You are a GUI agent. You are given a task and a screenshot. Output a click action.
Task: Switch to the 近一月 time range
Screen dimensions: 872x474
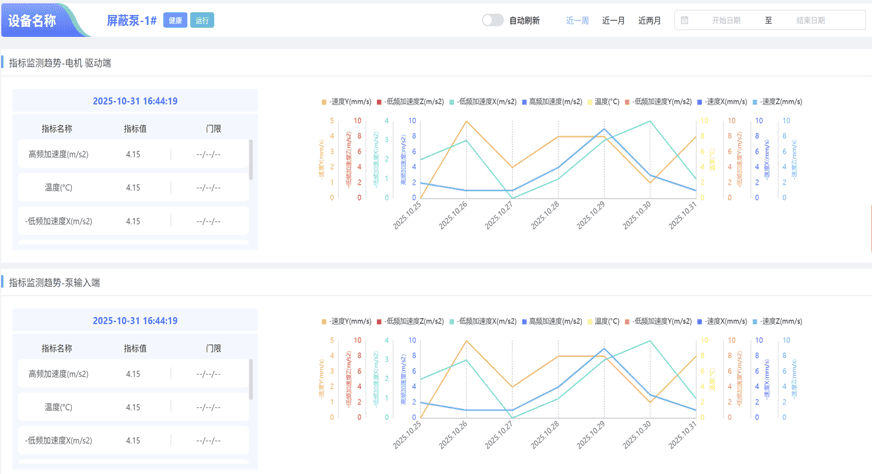[613, 20]
